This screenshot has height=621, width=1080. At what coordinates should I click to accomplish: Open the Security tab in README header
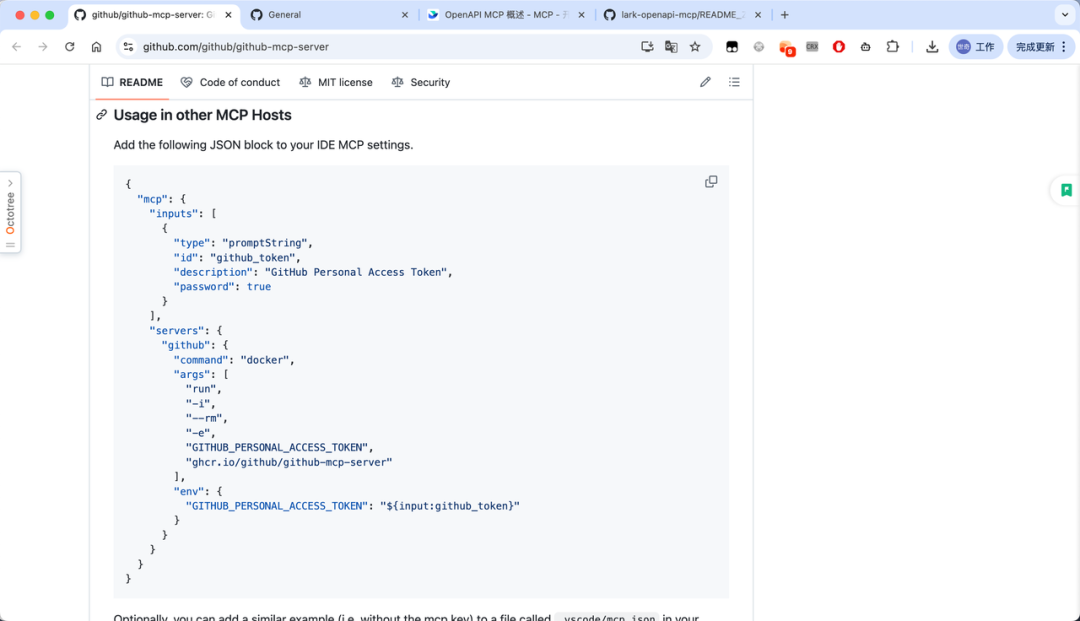420,82
